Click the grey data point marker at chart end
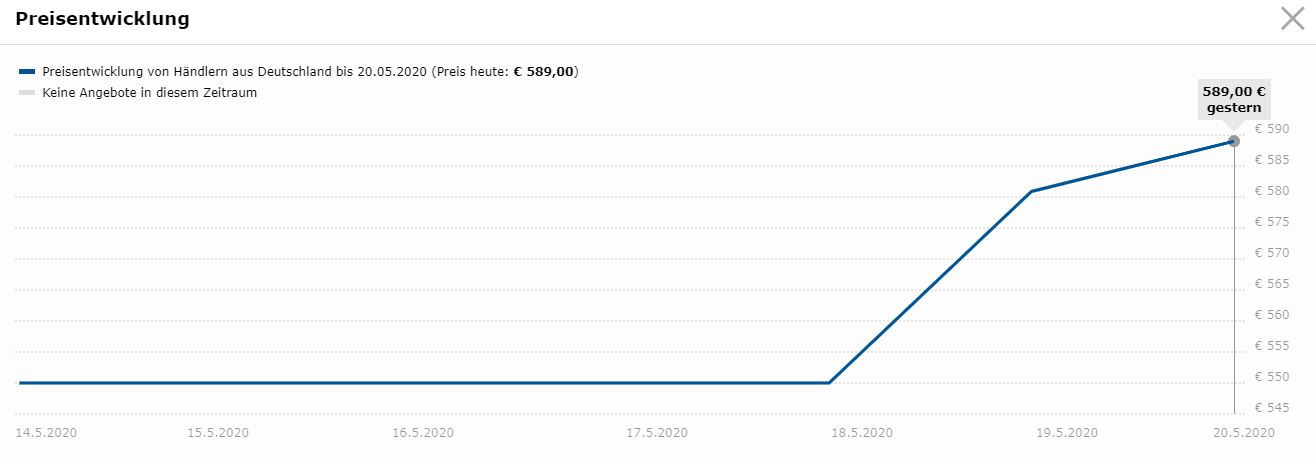Screen dimensions: 1316x464 click(x=1234, y=141)
